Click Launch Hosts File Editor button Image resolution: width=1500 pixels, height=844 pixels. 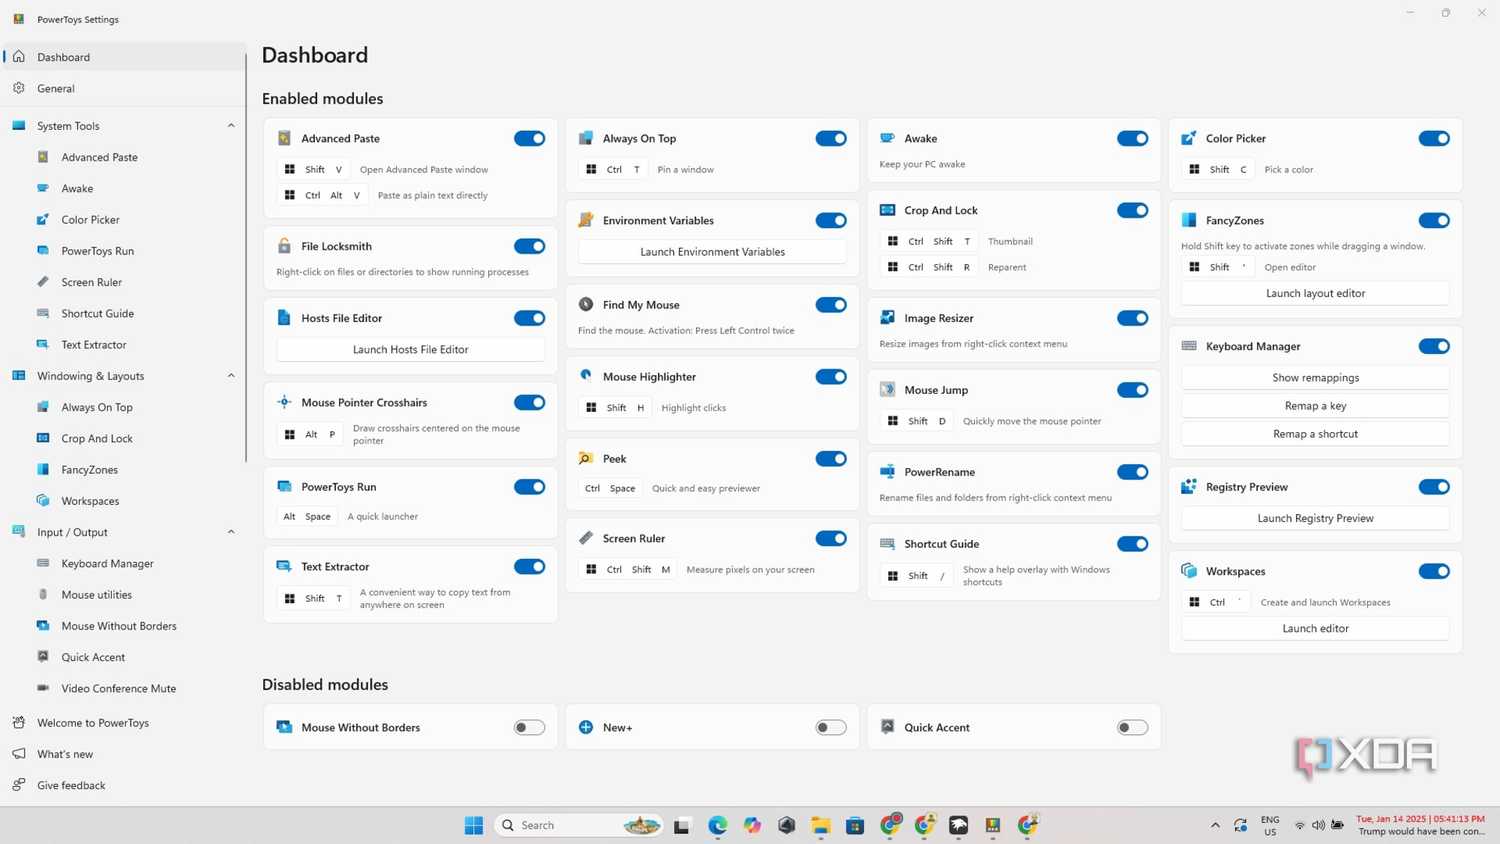[410, 349]
